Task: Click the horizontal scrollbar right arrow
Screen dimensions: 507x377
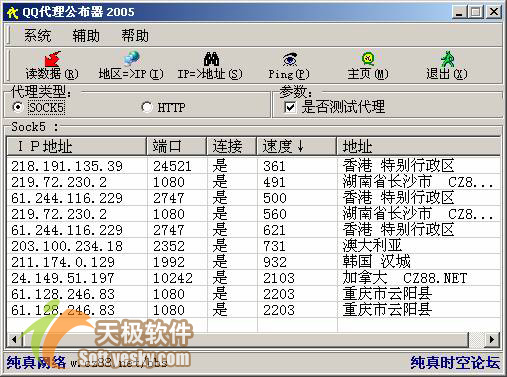Action: pyautogui.click(x=492, y=340)
